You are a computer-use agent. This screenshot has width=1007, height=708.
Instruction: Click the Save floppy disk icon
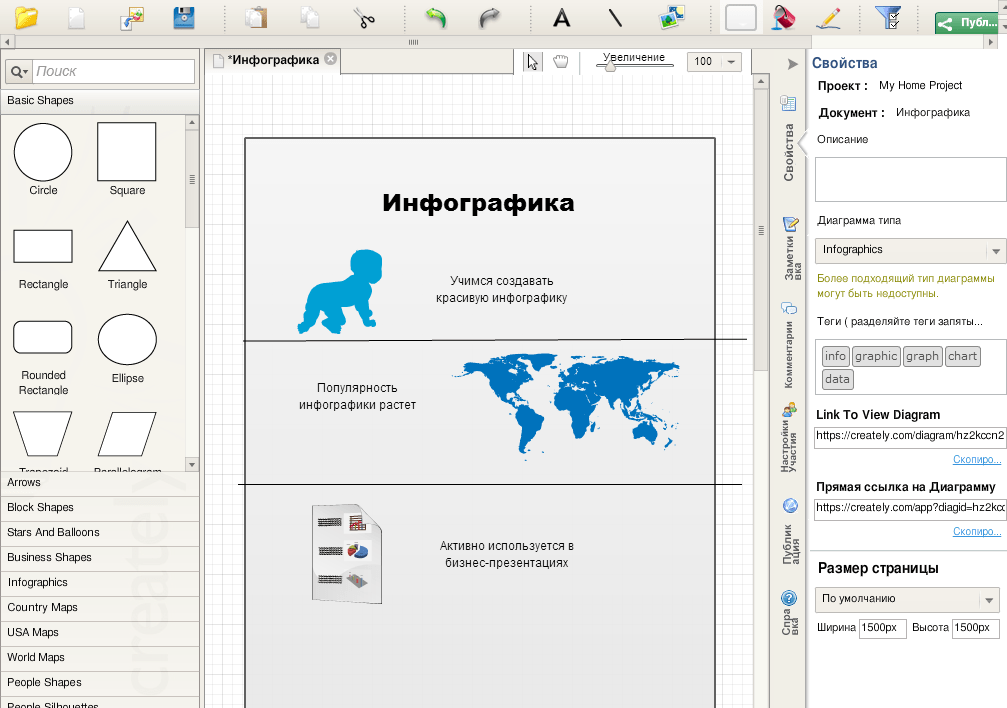(184, 17)
